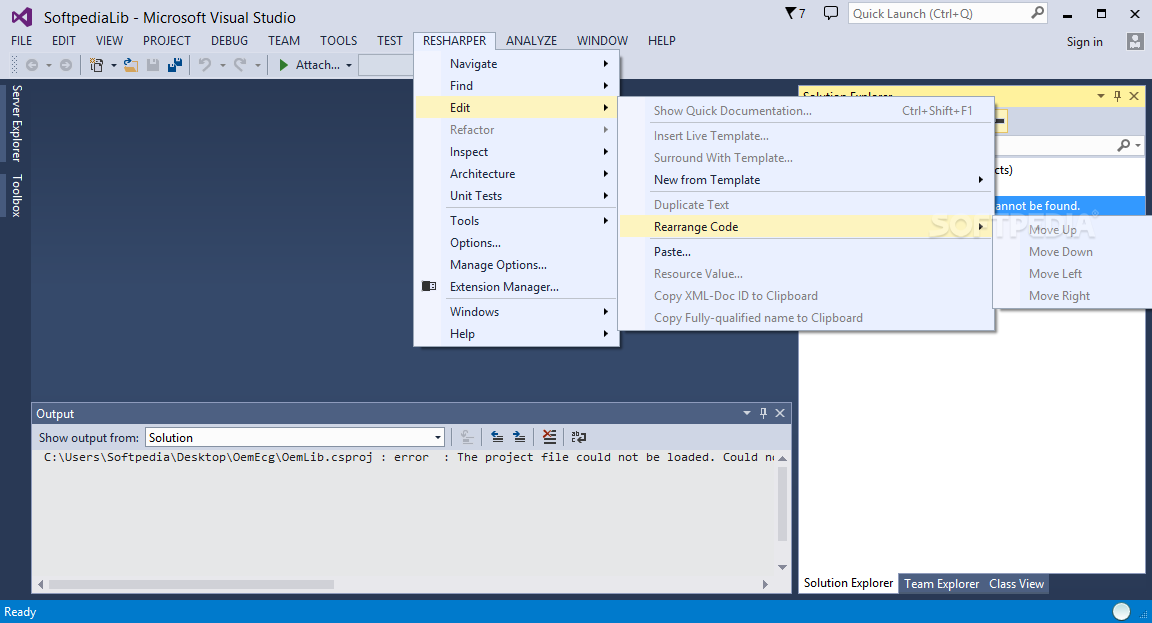Image resolution: width=1152 pixels, height=623 pixels.
Task: Open the Redo history dropdown arrow
Action: coord(257,65)
